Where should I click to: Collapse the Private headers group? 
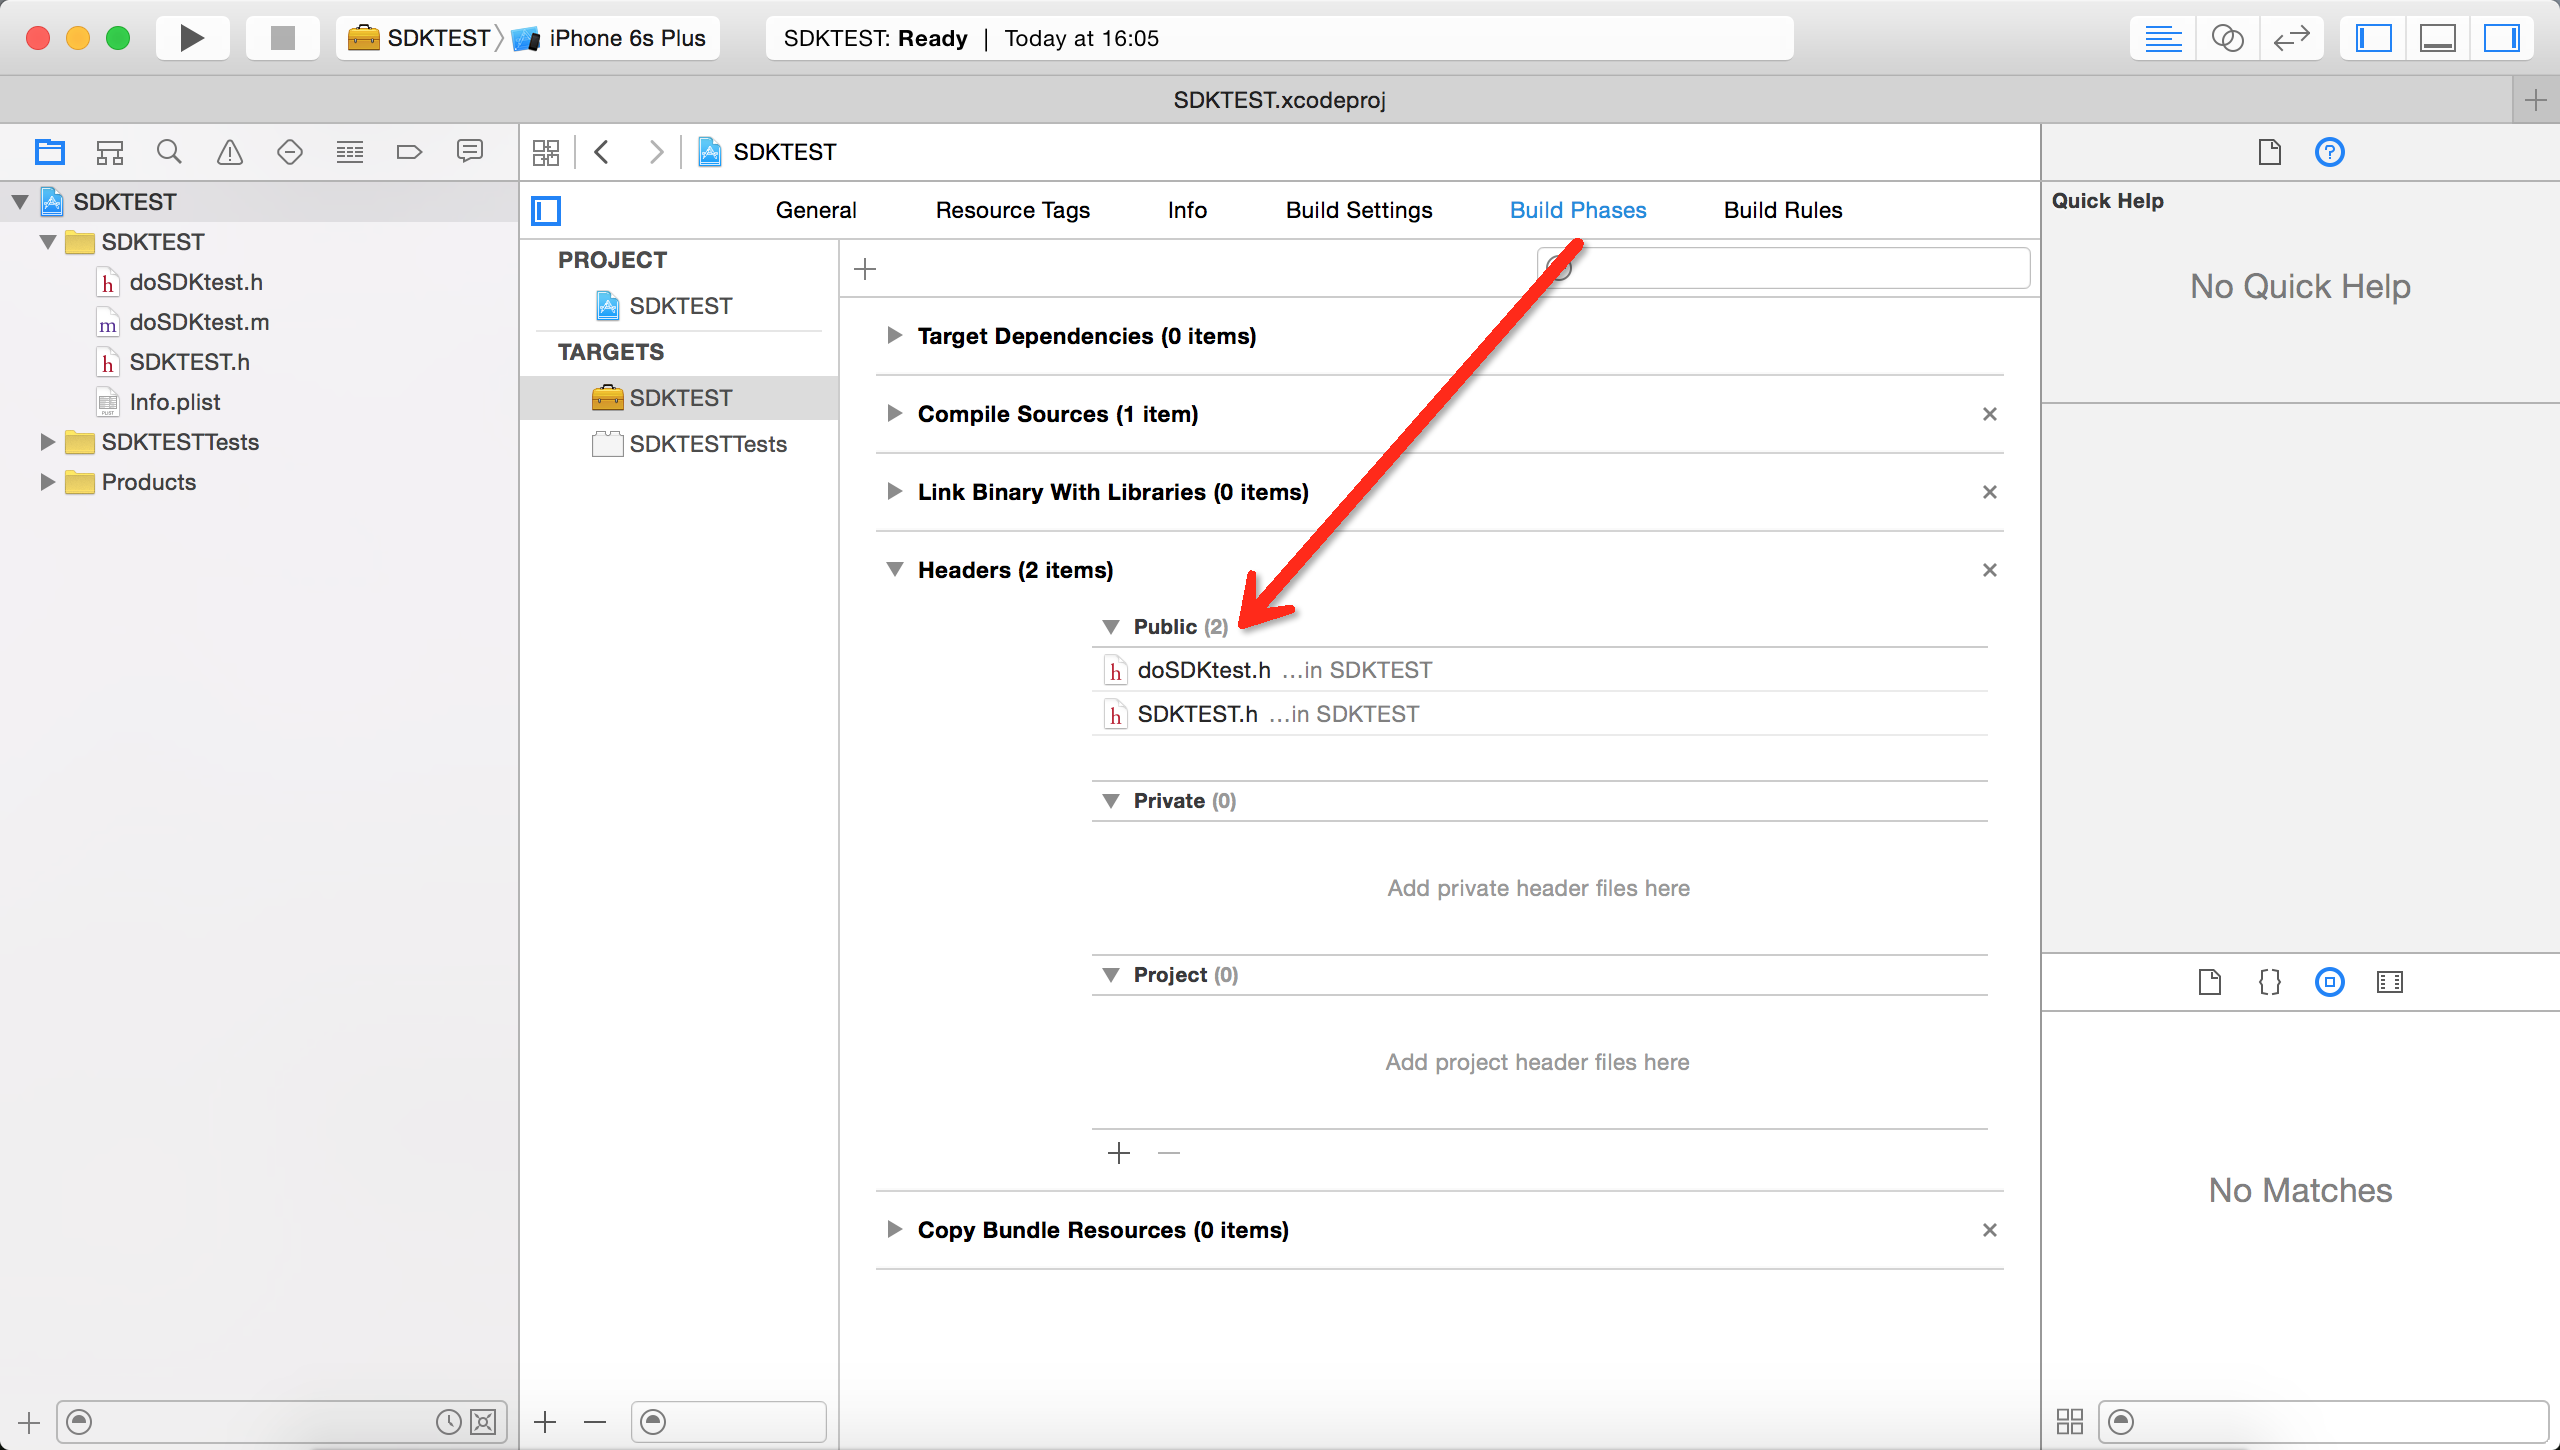(1111, 801)
